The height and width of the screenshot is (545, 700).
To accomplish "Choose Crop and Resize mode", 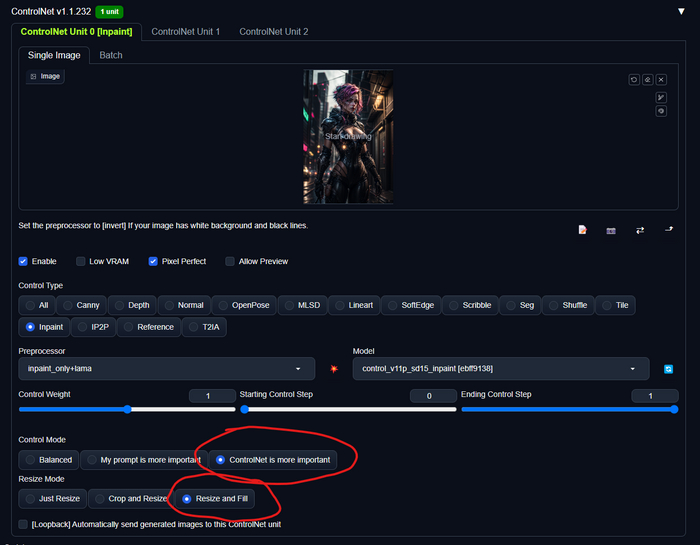I will [x=131, y=499].
